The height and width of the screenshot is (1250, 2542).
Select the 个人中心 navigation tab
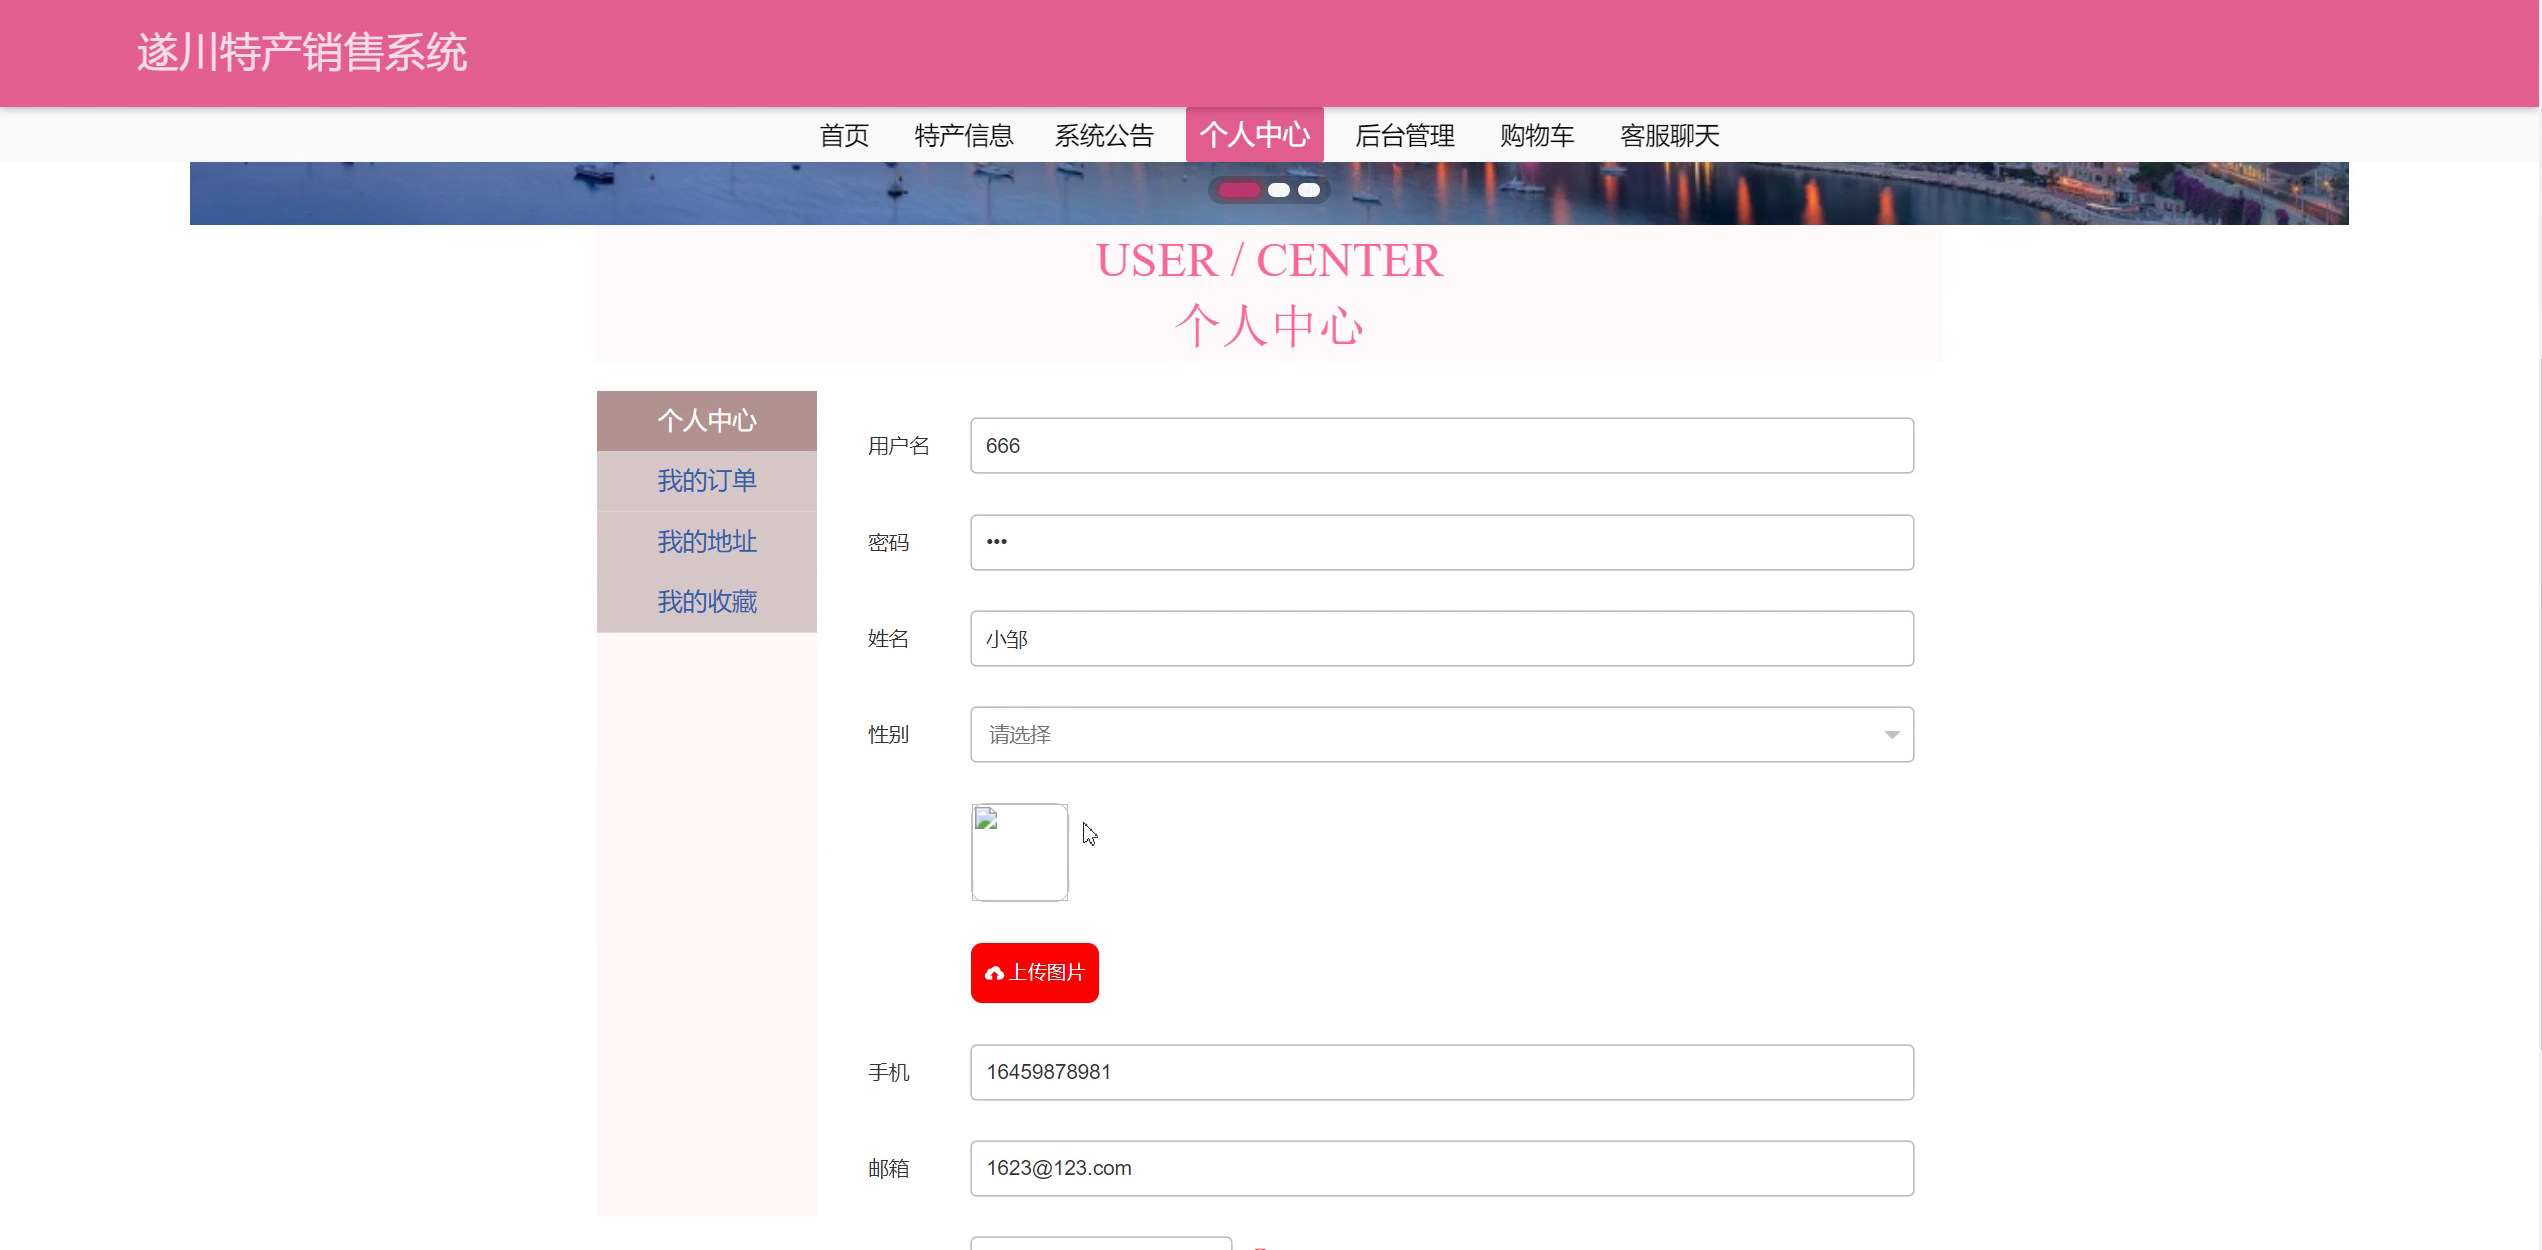click(x=1254, y=135)
